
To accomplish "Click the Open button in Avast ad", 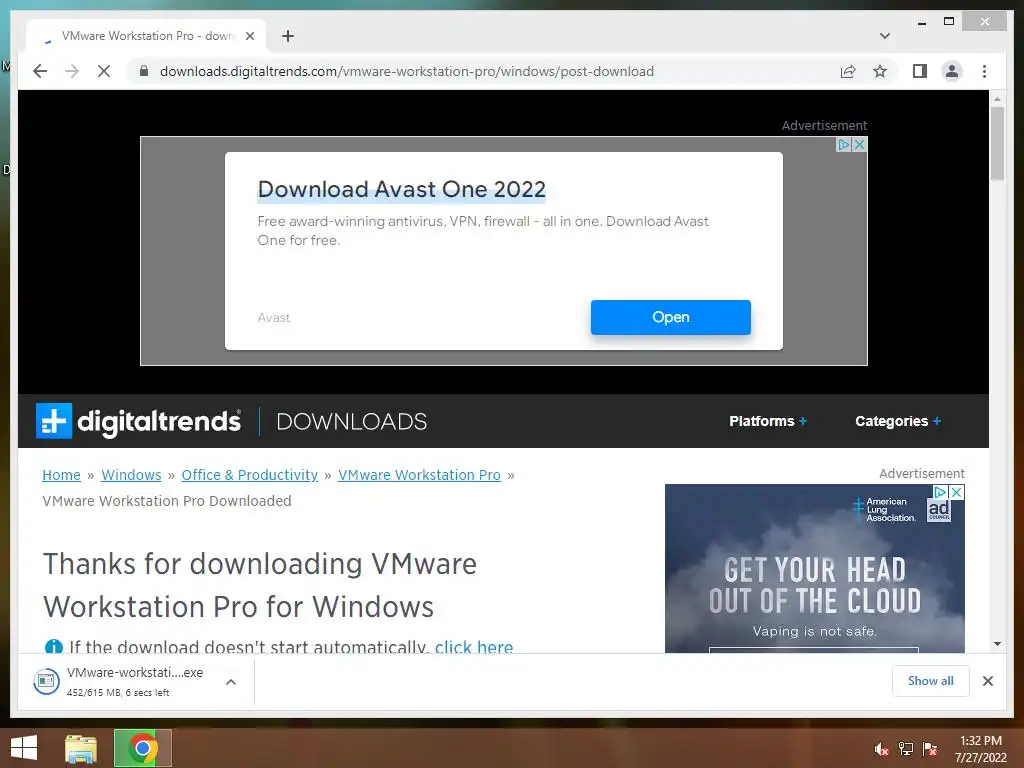I will tap(671, 317).
